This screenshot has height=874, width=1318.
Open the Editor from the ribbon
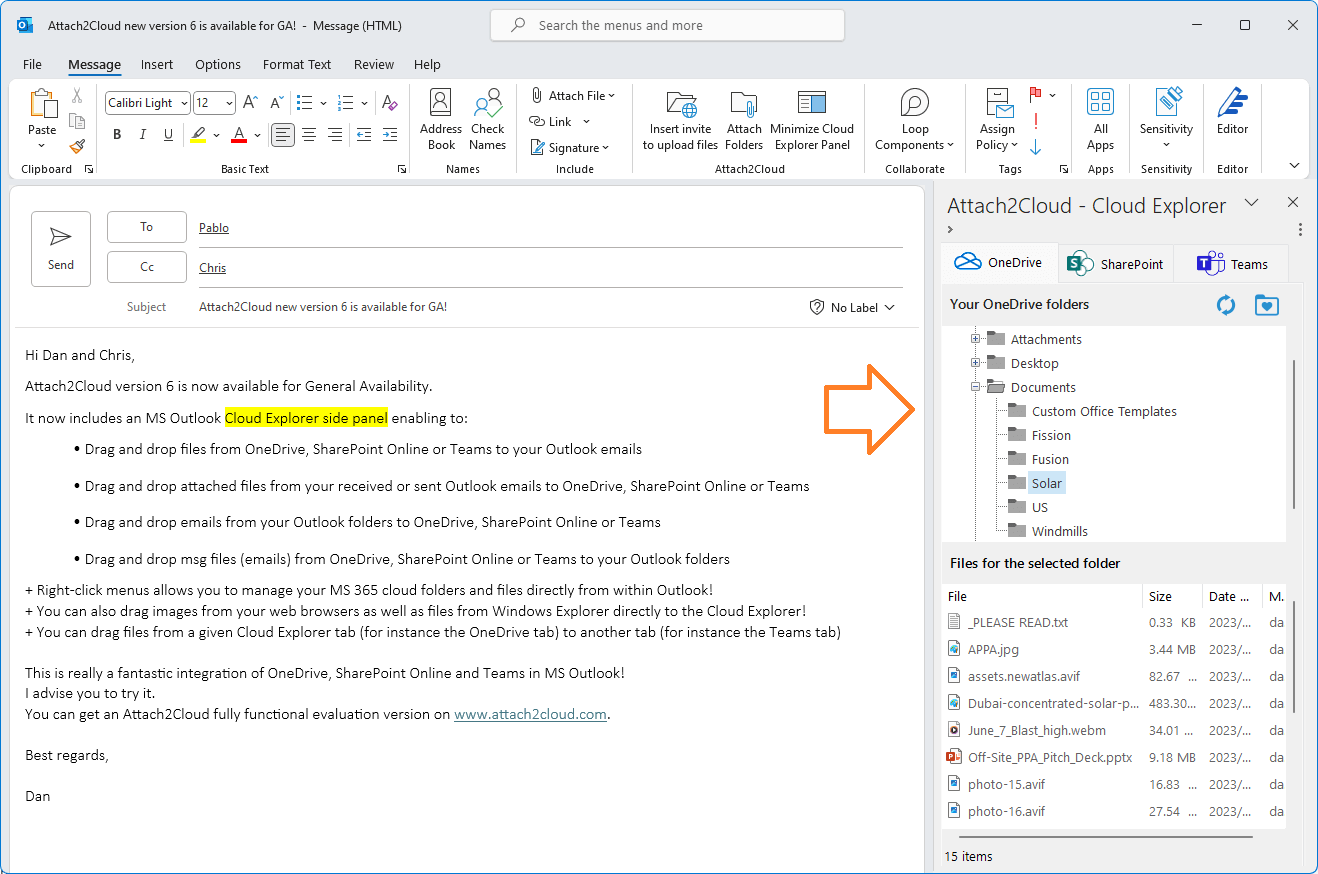(x=1232, y=118)
